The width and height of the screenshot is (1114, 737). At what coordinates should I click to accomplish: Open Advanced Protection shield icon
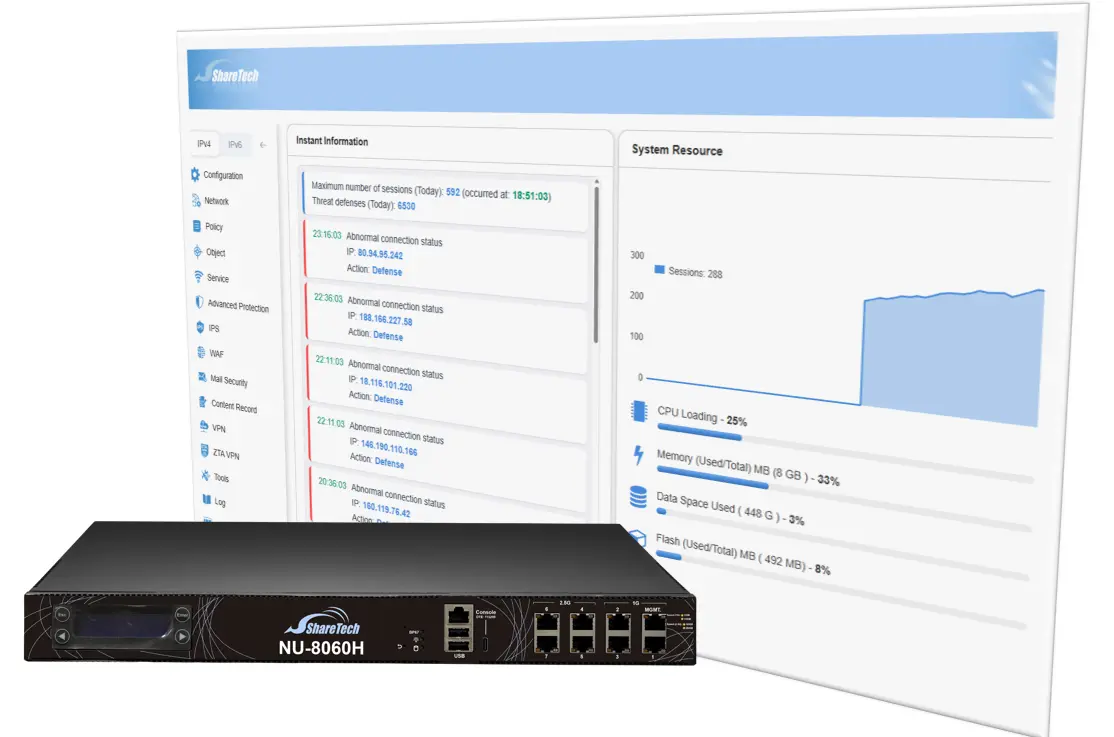coord(199,303)
